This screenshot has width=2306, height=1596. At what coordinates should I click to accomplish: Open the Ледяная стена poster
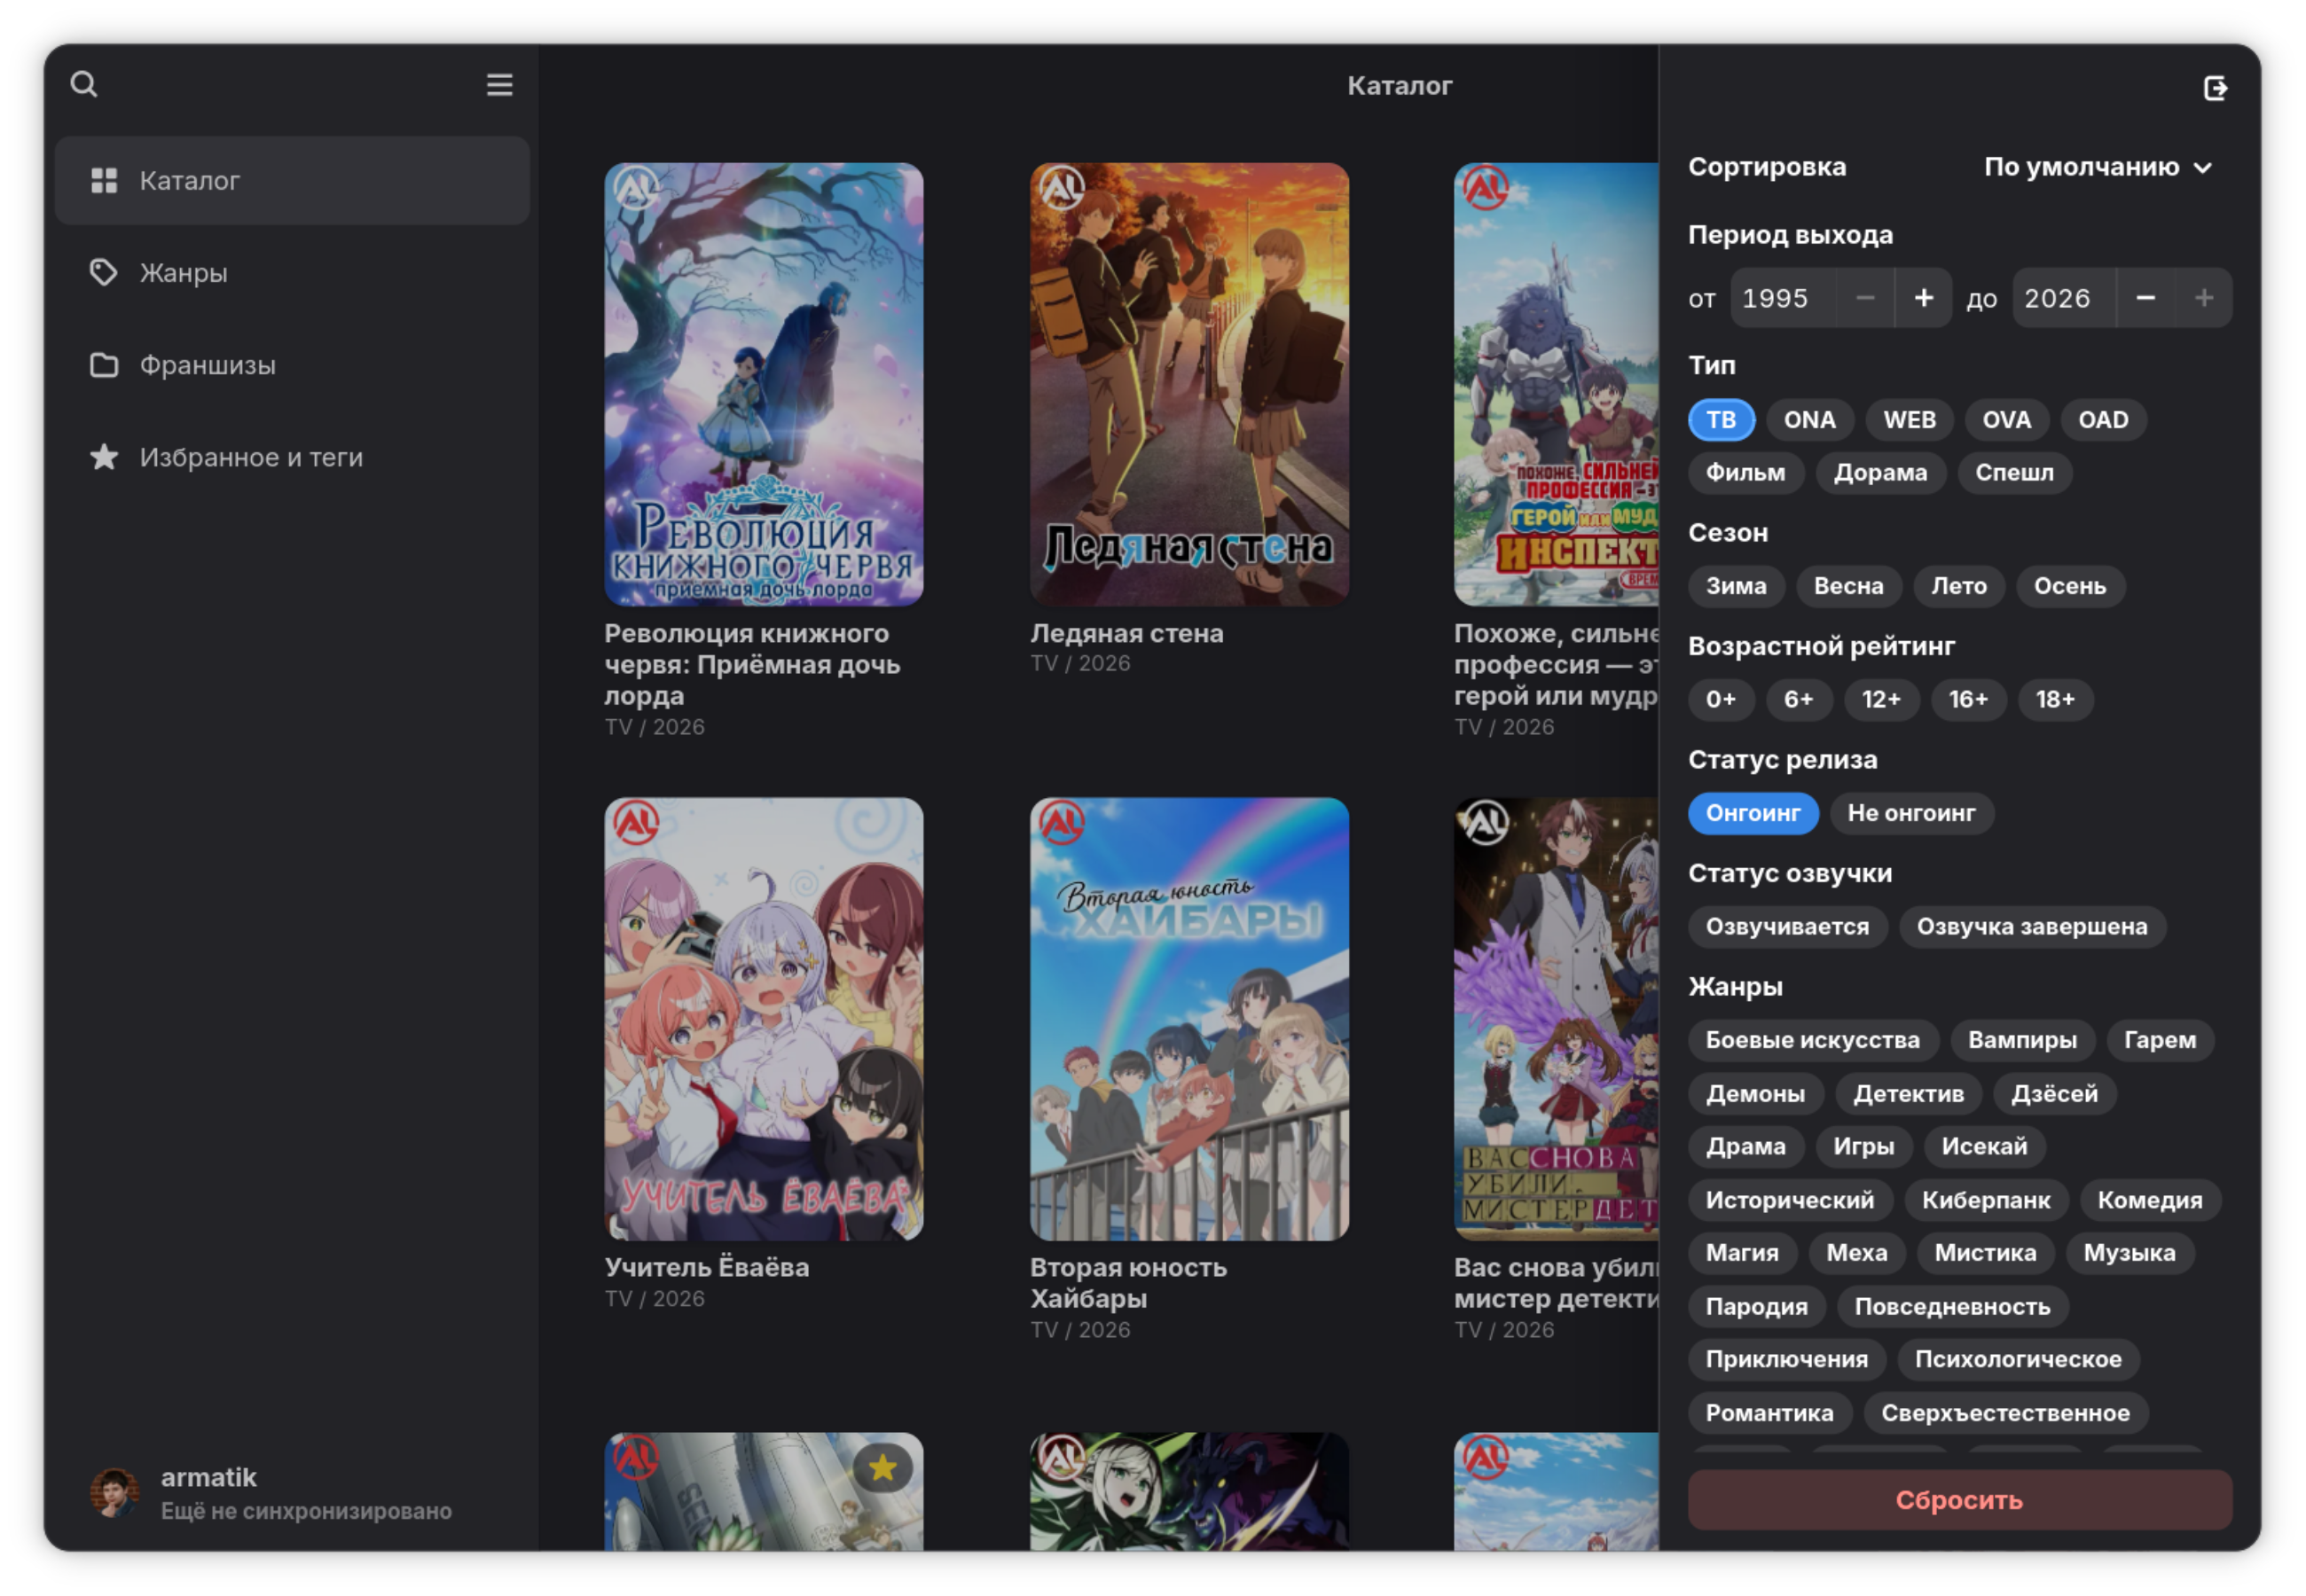pyautogui.click(x=1189, y=384)
